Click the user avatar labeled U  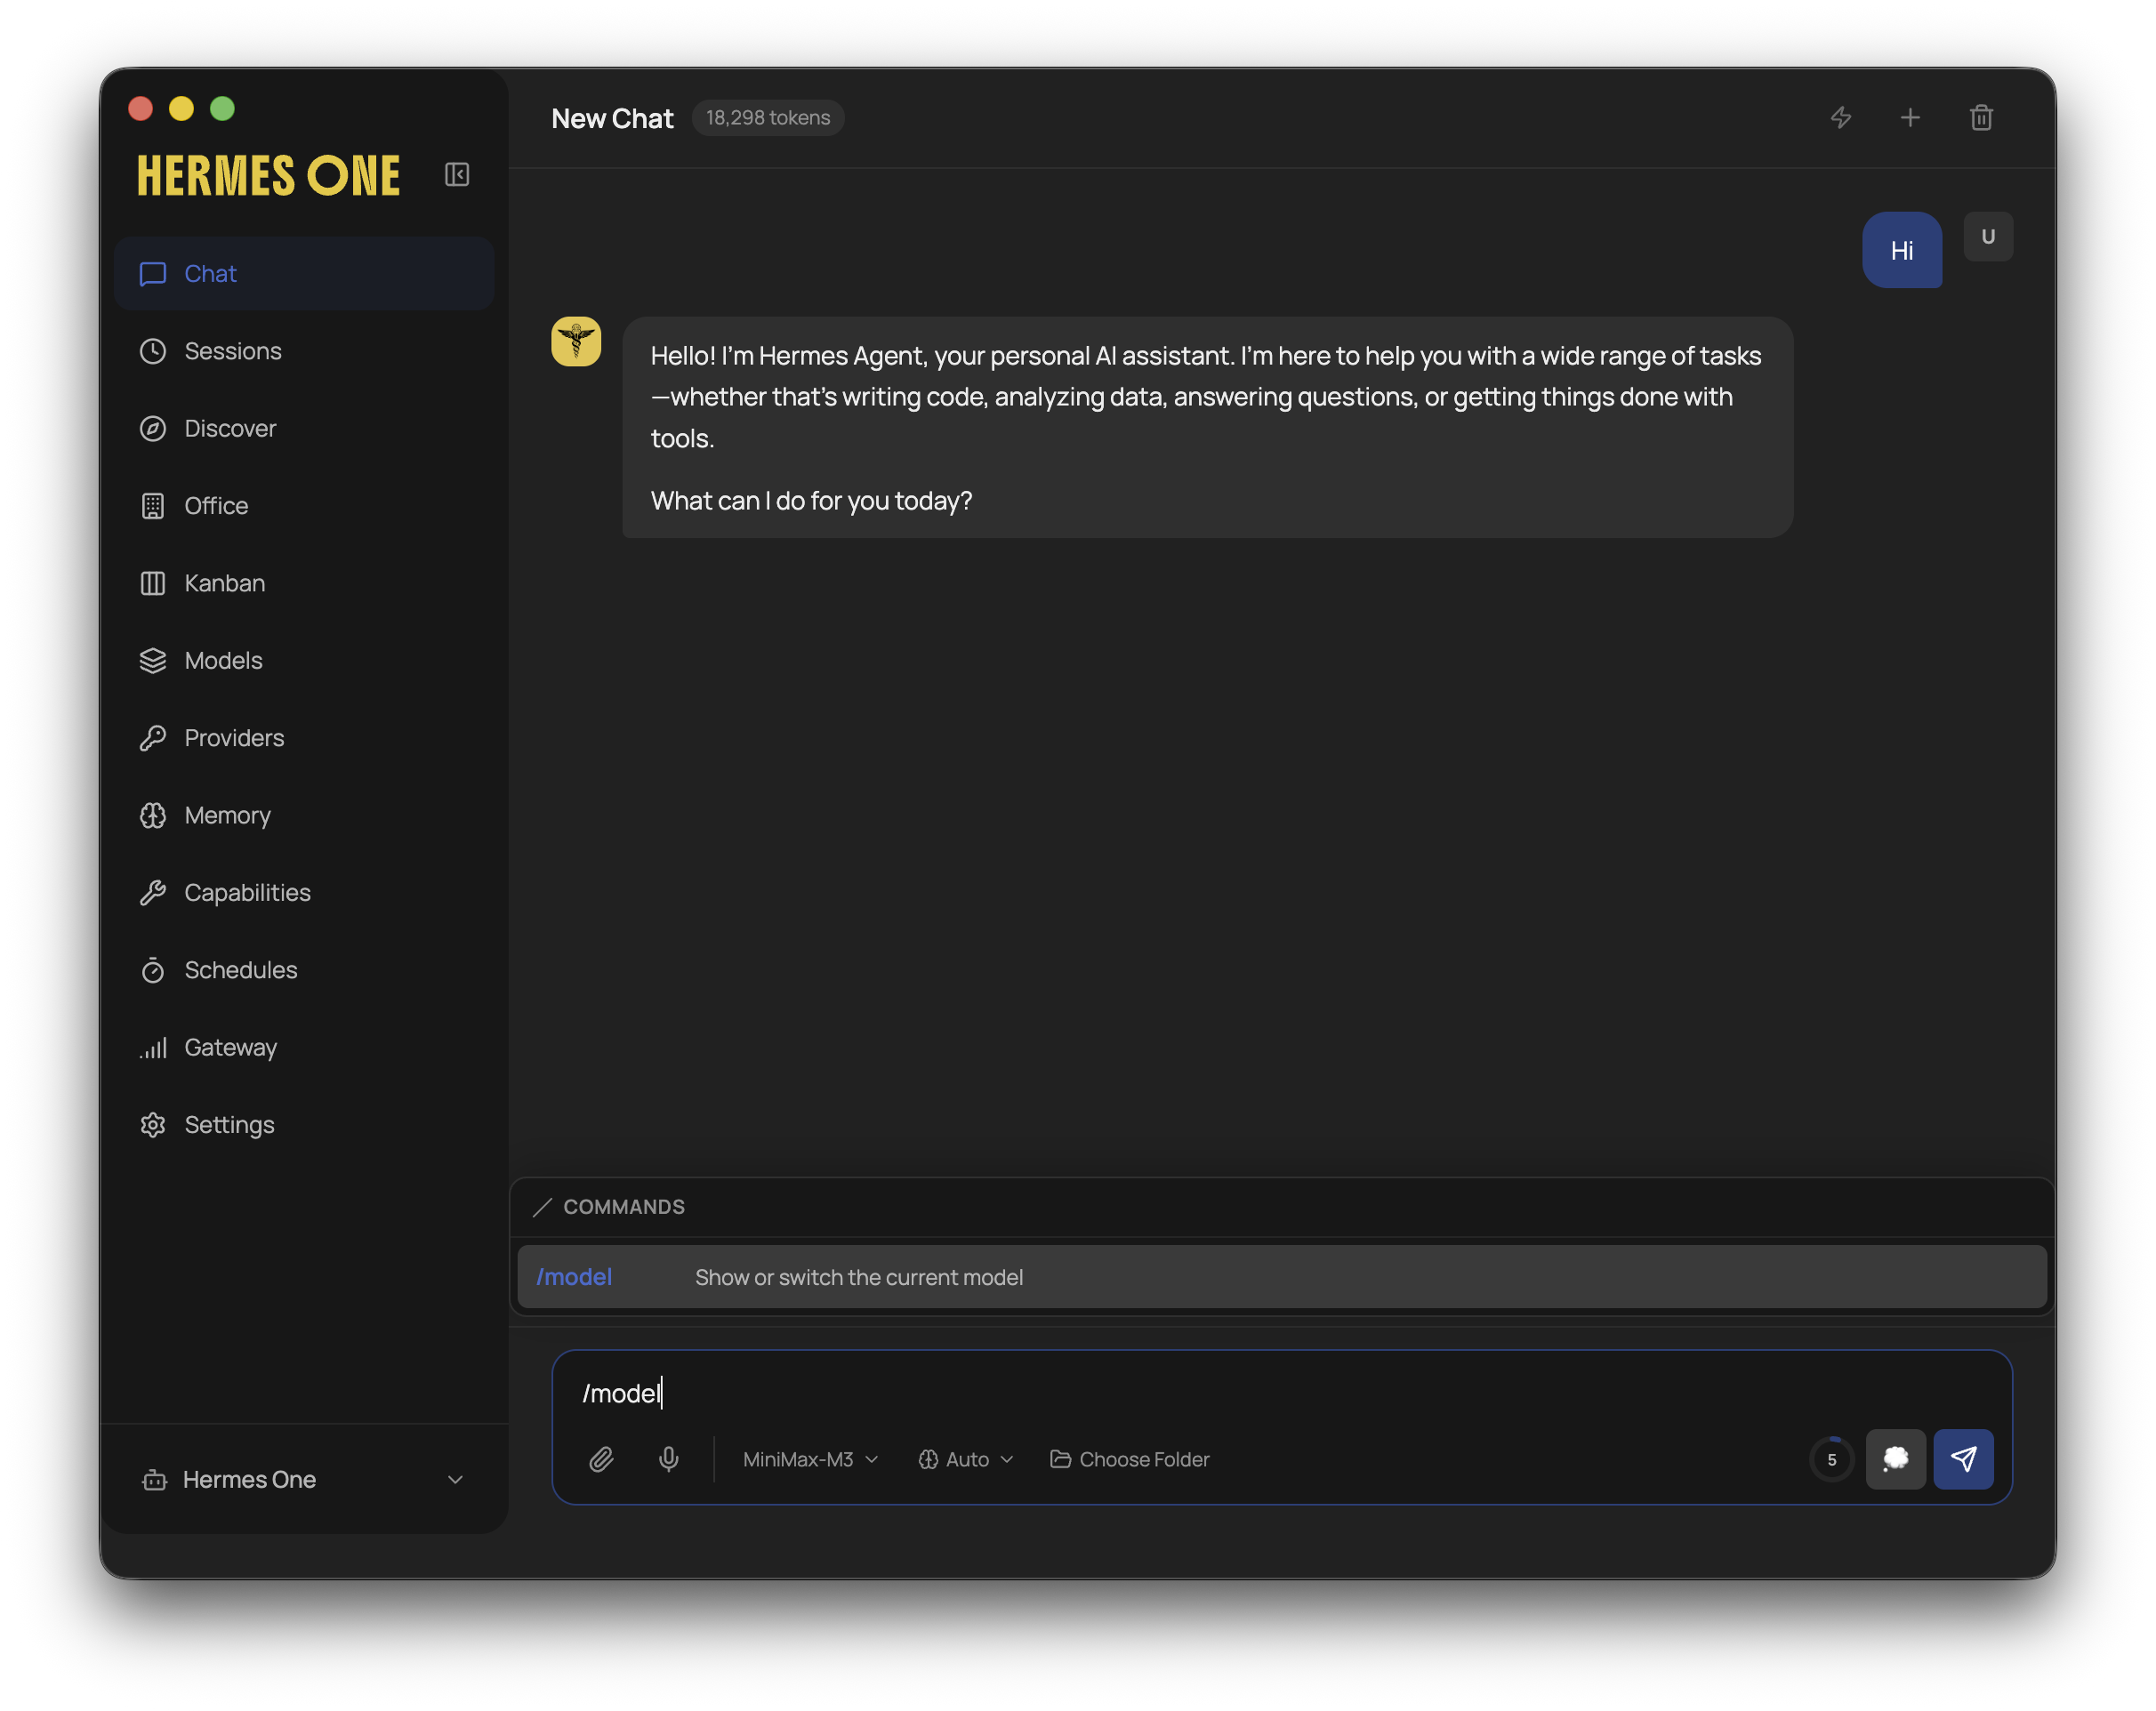click(x=1988, y=237)
